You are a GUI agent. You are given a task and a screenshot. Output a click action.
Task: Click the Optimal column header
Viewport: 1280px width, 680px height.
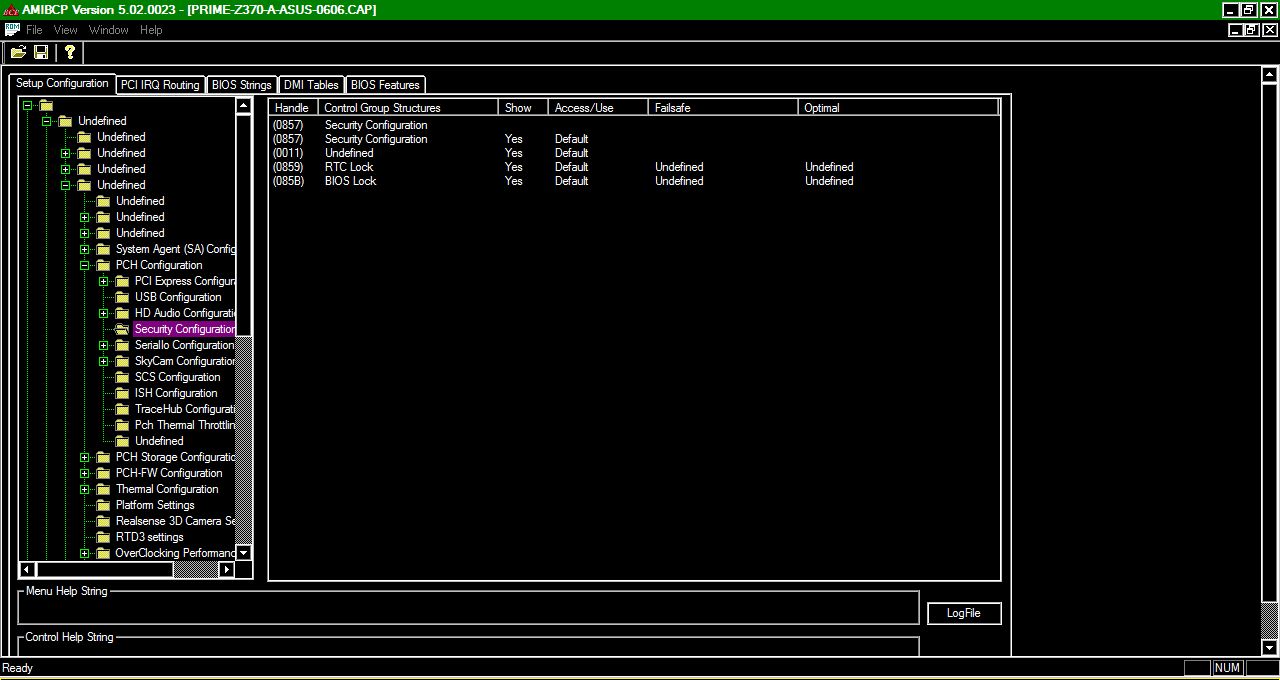pos(898,107)
